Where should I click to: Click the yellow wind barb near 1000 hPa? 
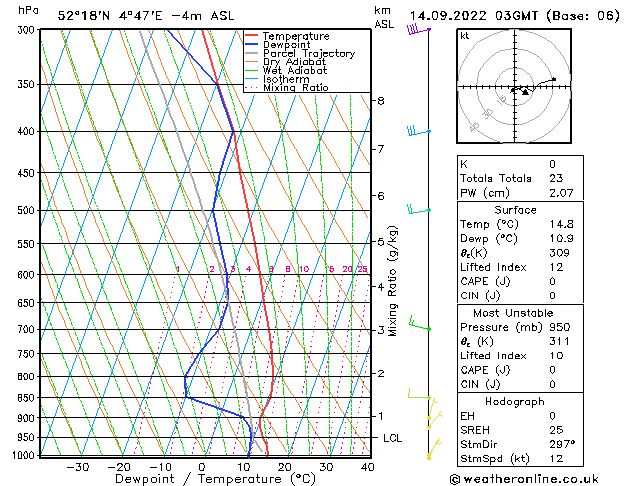433,449
